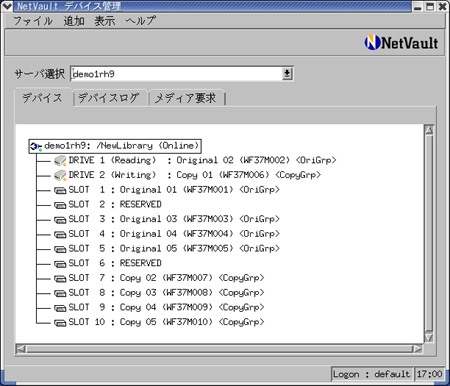Select the SLOT 9 Copy 04 row
The image size is (450, 386).
(166, 307)
